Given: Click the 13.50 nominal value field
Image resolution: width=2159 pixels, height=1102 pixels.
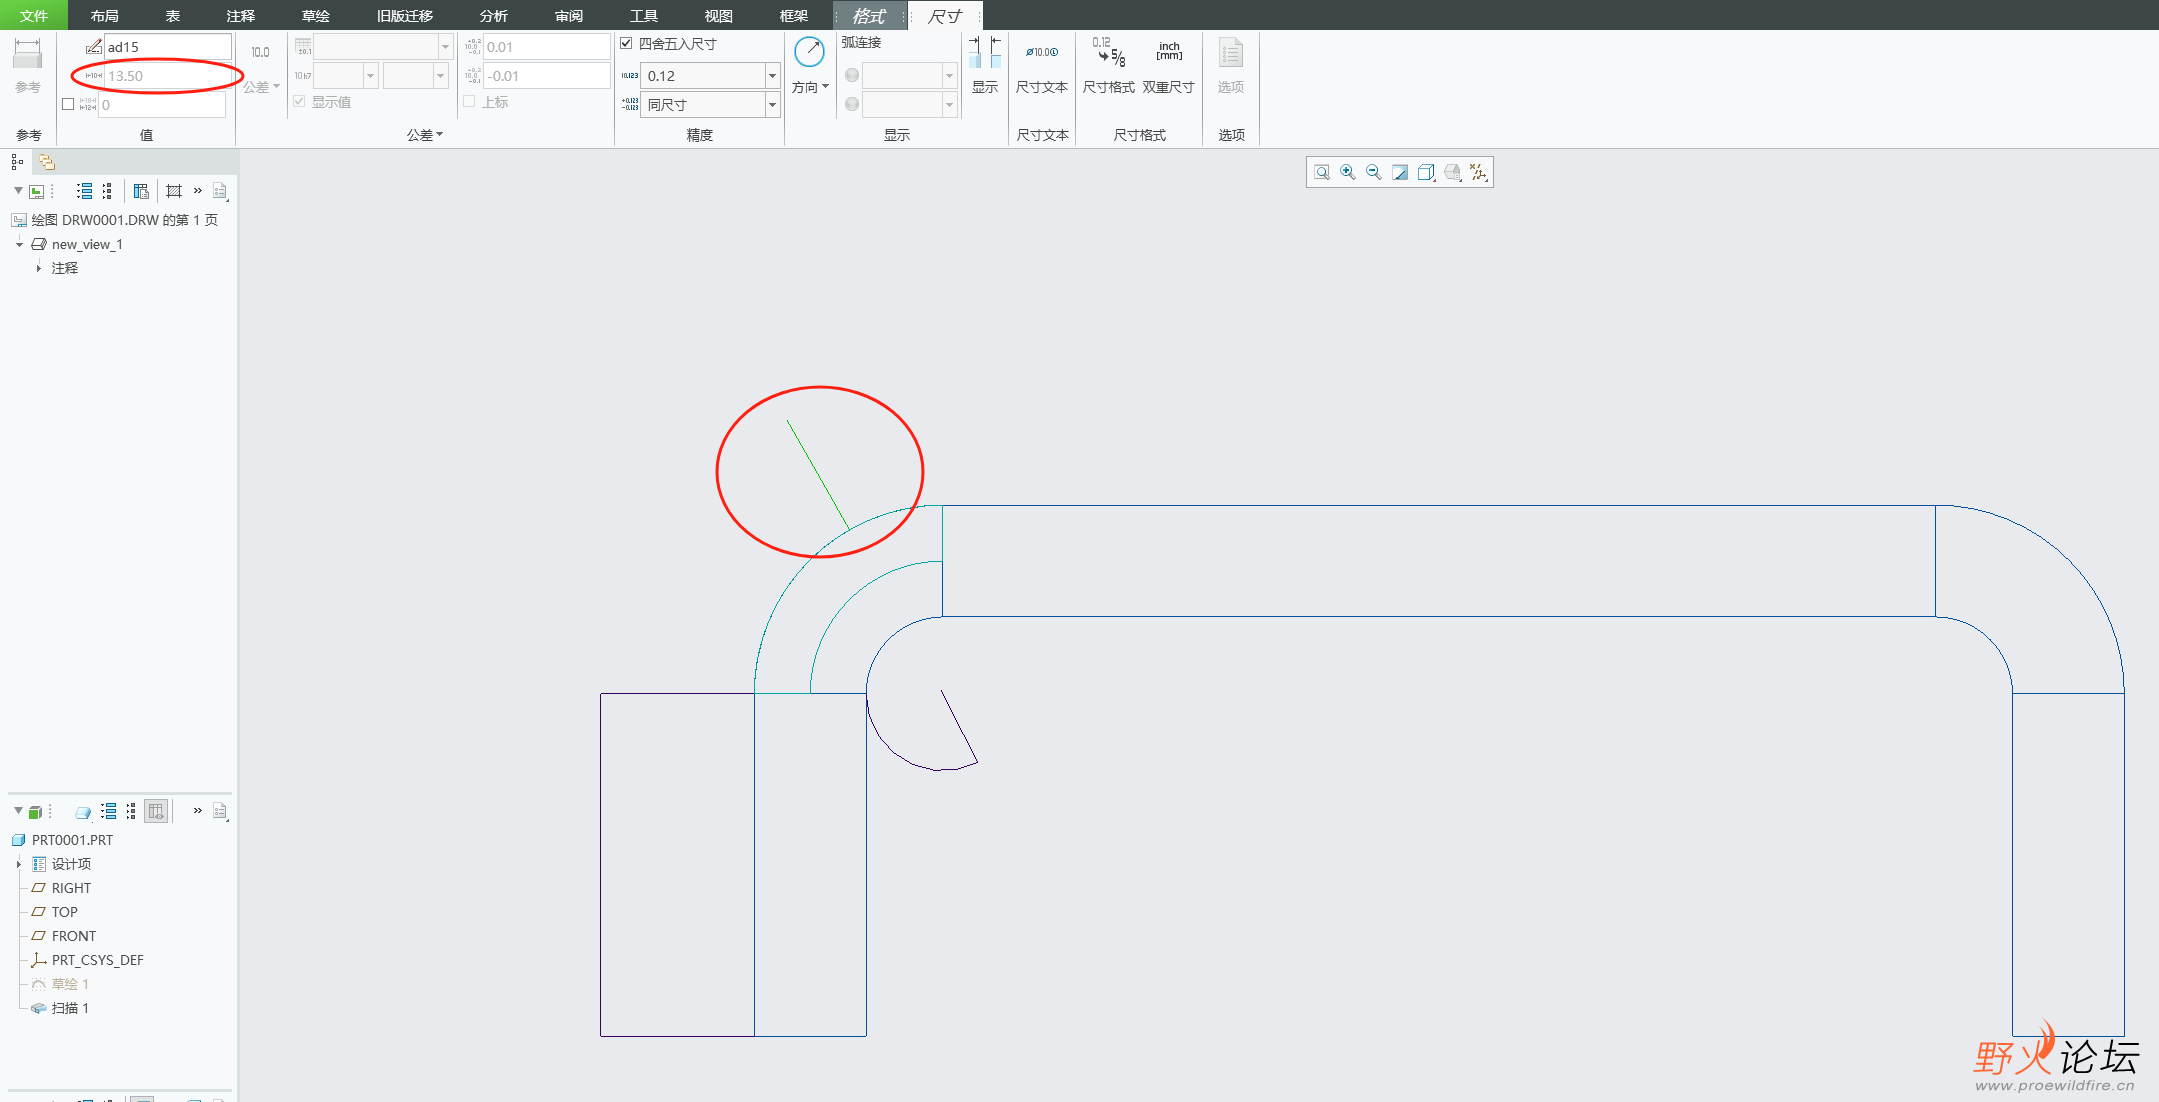Looking at the screenshot, I should coord(168,76).
